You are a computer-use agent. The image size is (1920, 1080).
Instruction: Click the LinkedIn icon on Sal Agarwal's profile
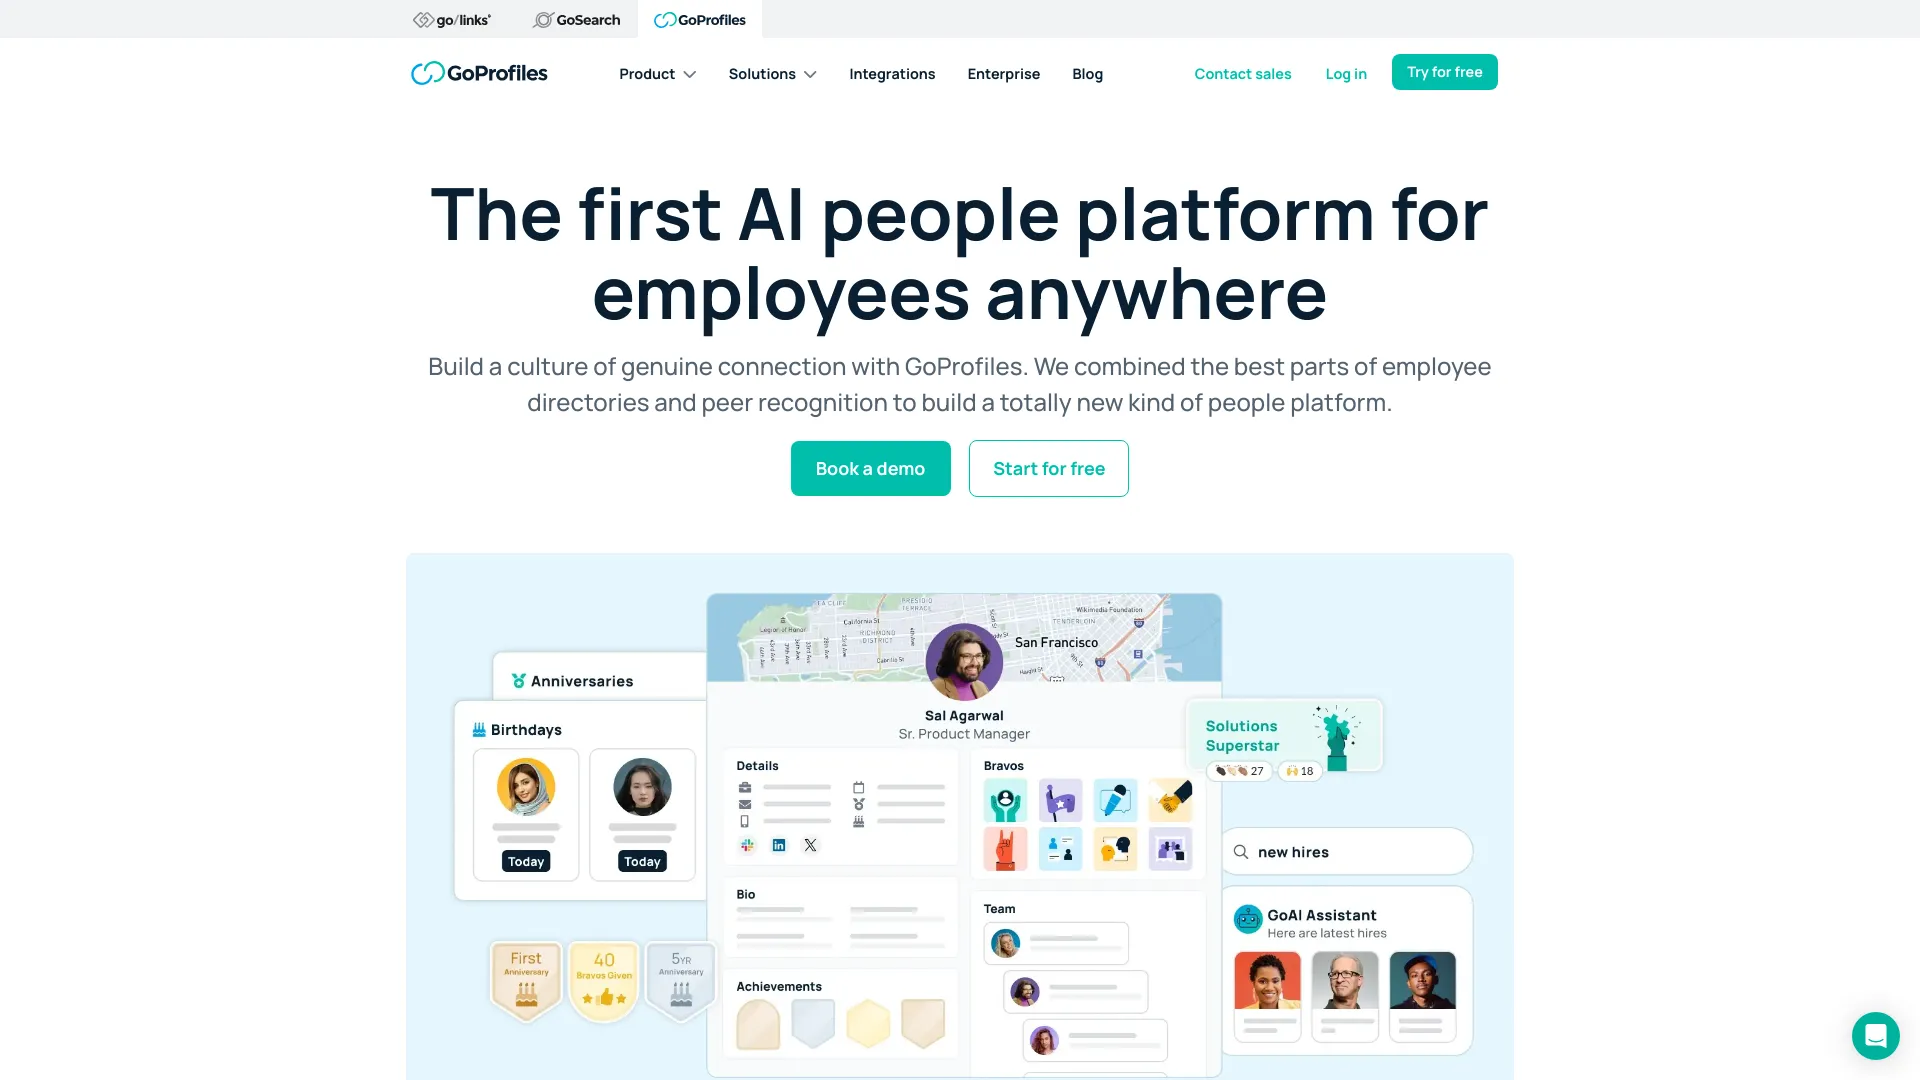click(x=779, y=845)
